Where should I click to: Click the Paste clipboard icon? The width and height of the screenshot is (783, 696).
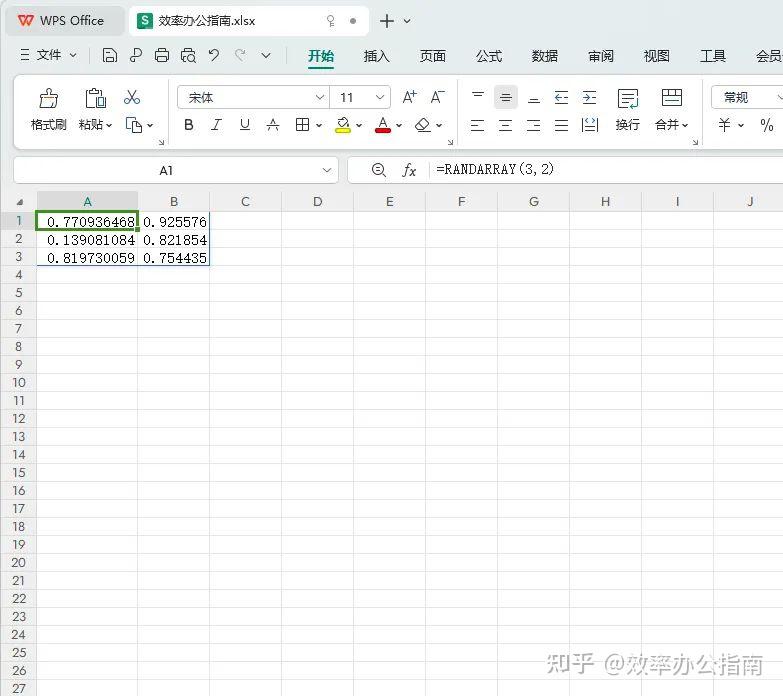(x=95, y=98)
